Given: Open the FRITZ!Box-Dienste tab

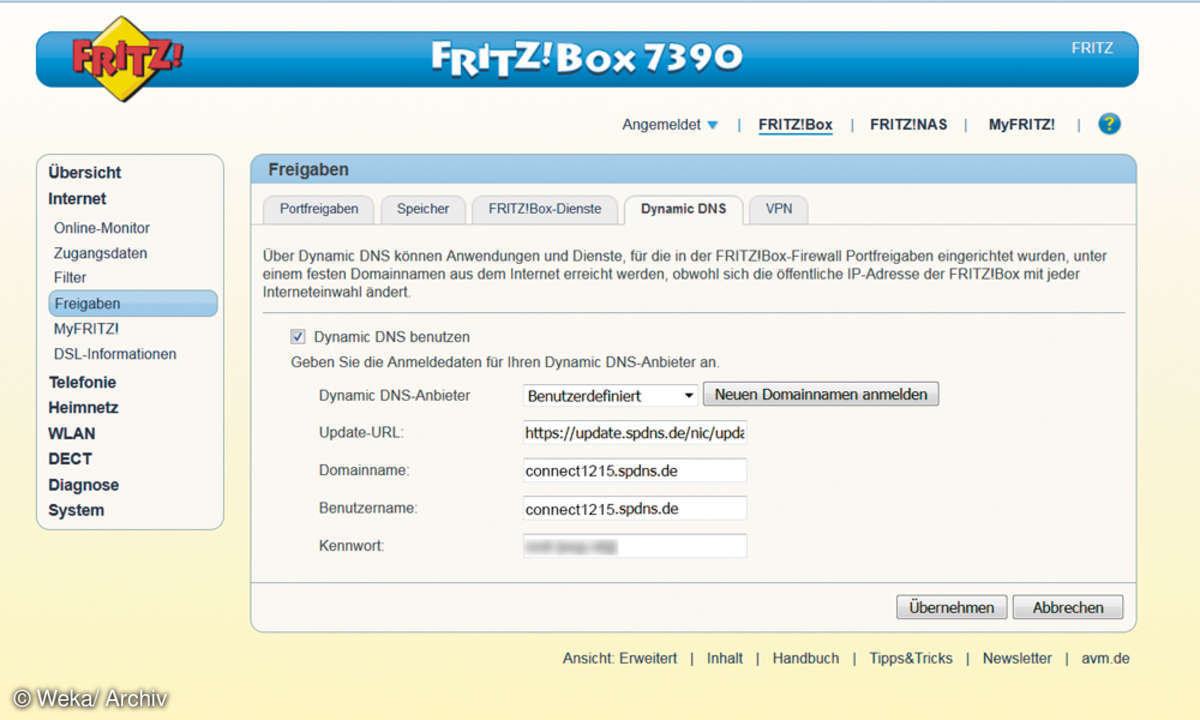Looking at the screenshot, I should point(545,209).
